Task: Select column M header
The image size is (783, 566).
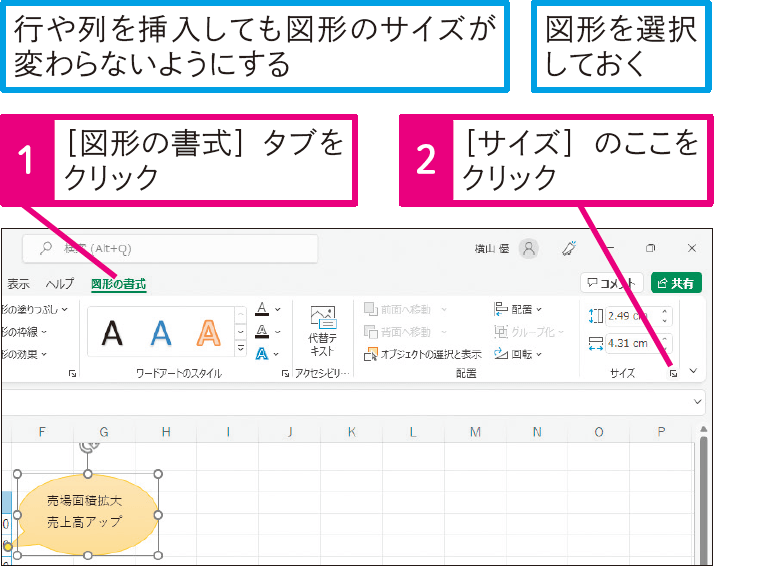Action: (x=475, y=432)
